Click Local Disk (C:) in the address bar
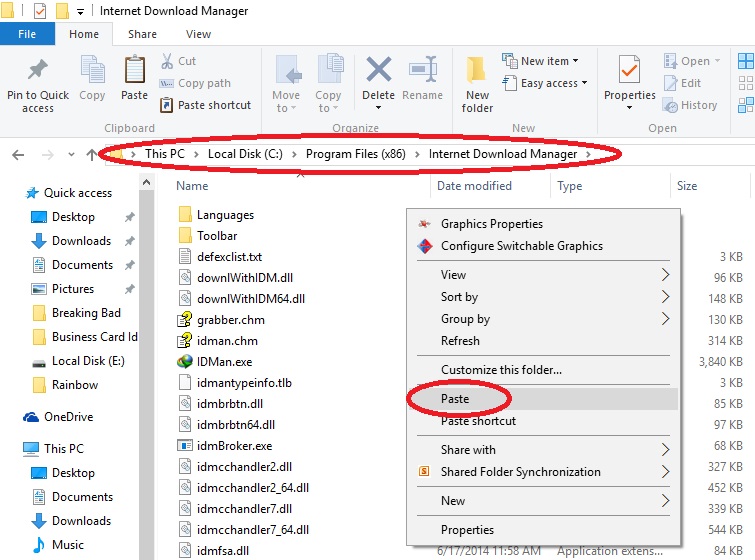This screenshot has height=560, width=755. click(x=245, y=154)
